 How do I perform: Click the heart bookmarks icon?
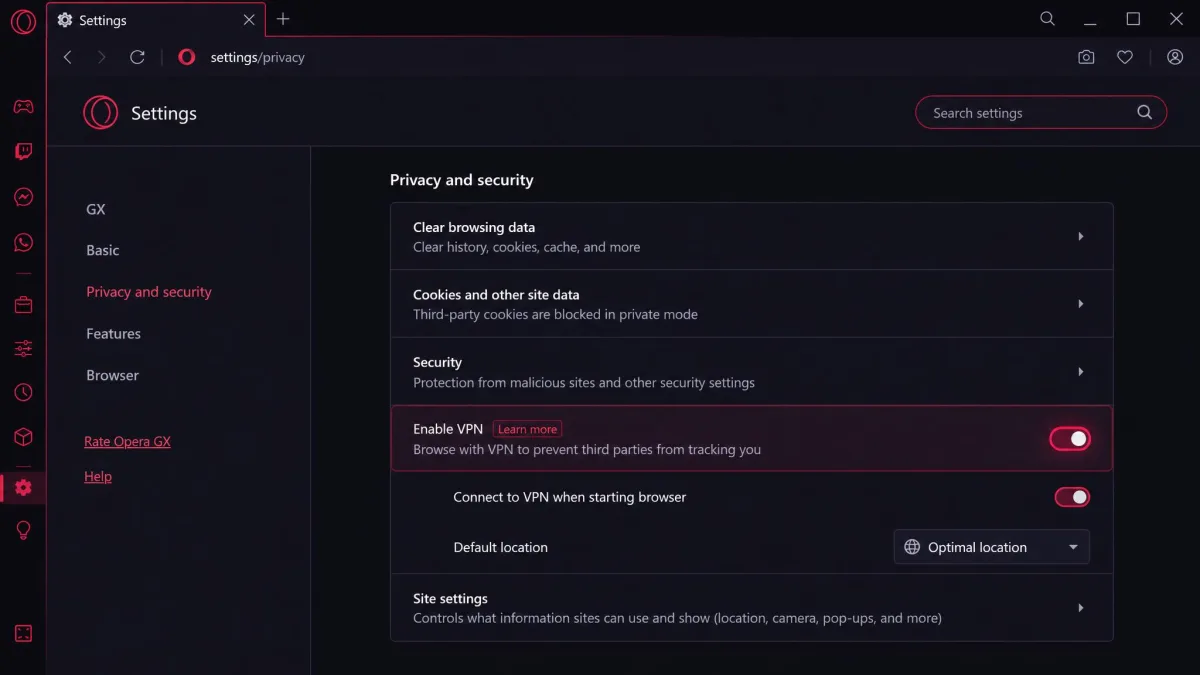click(x=1125, y=58)
